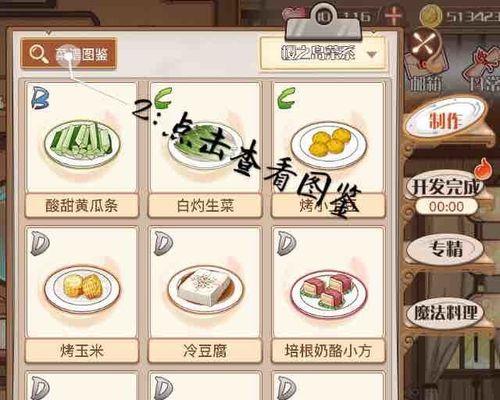Click the B rank badge on cucumber dish

click(40, 98)
